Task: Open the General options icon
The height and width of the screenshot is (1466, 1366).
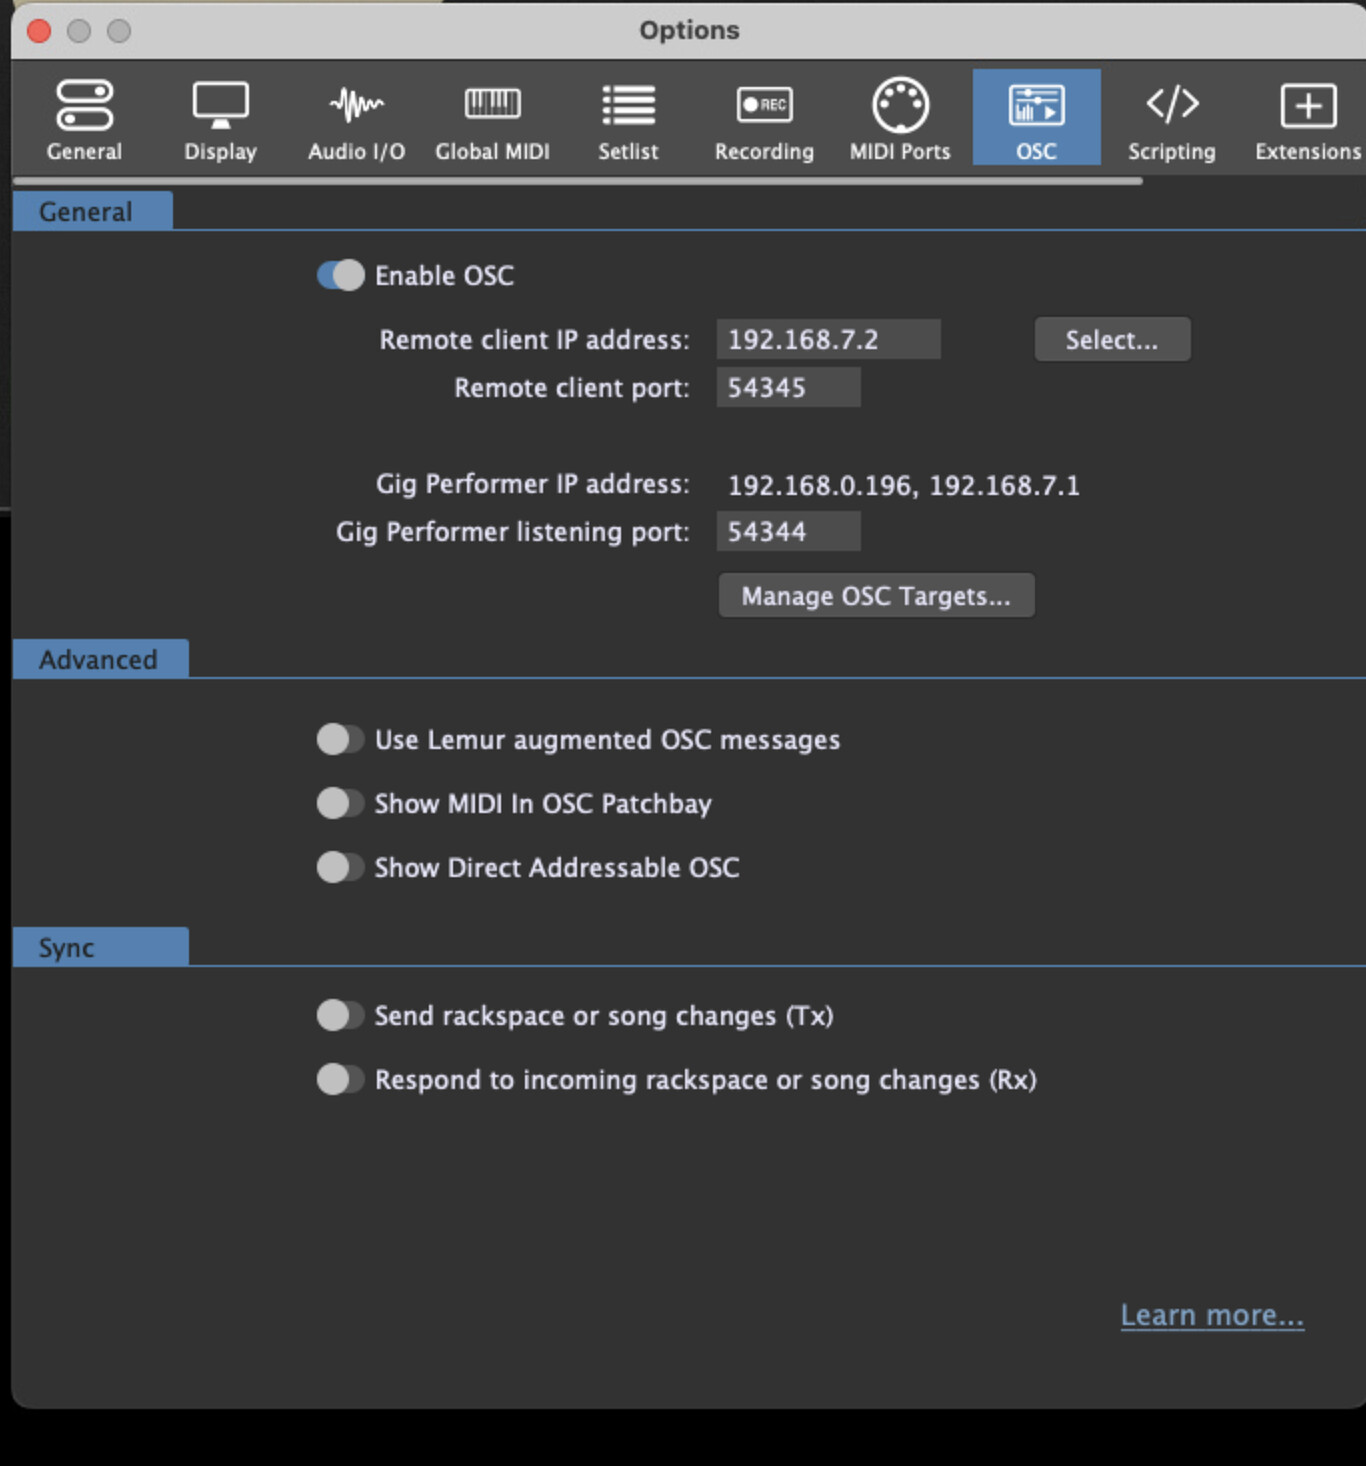Action: [84, 106]
